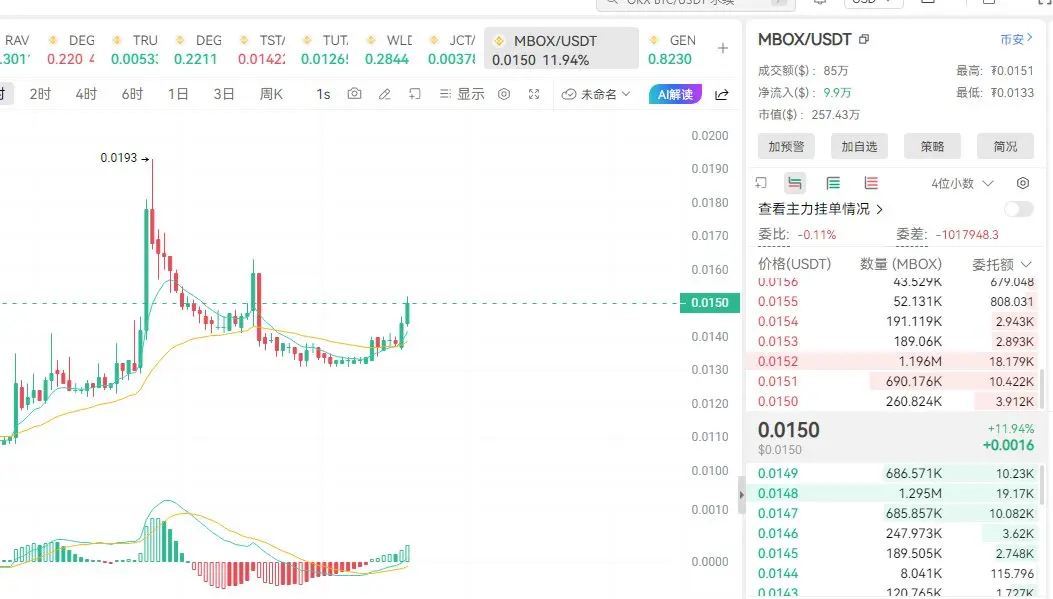Viewport: 1053px width, 599px height.
Task: Click the 委比 -0.11% value
Action: coord(817,235)
